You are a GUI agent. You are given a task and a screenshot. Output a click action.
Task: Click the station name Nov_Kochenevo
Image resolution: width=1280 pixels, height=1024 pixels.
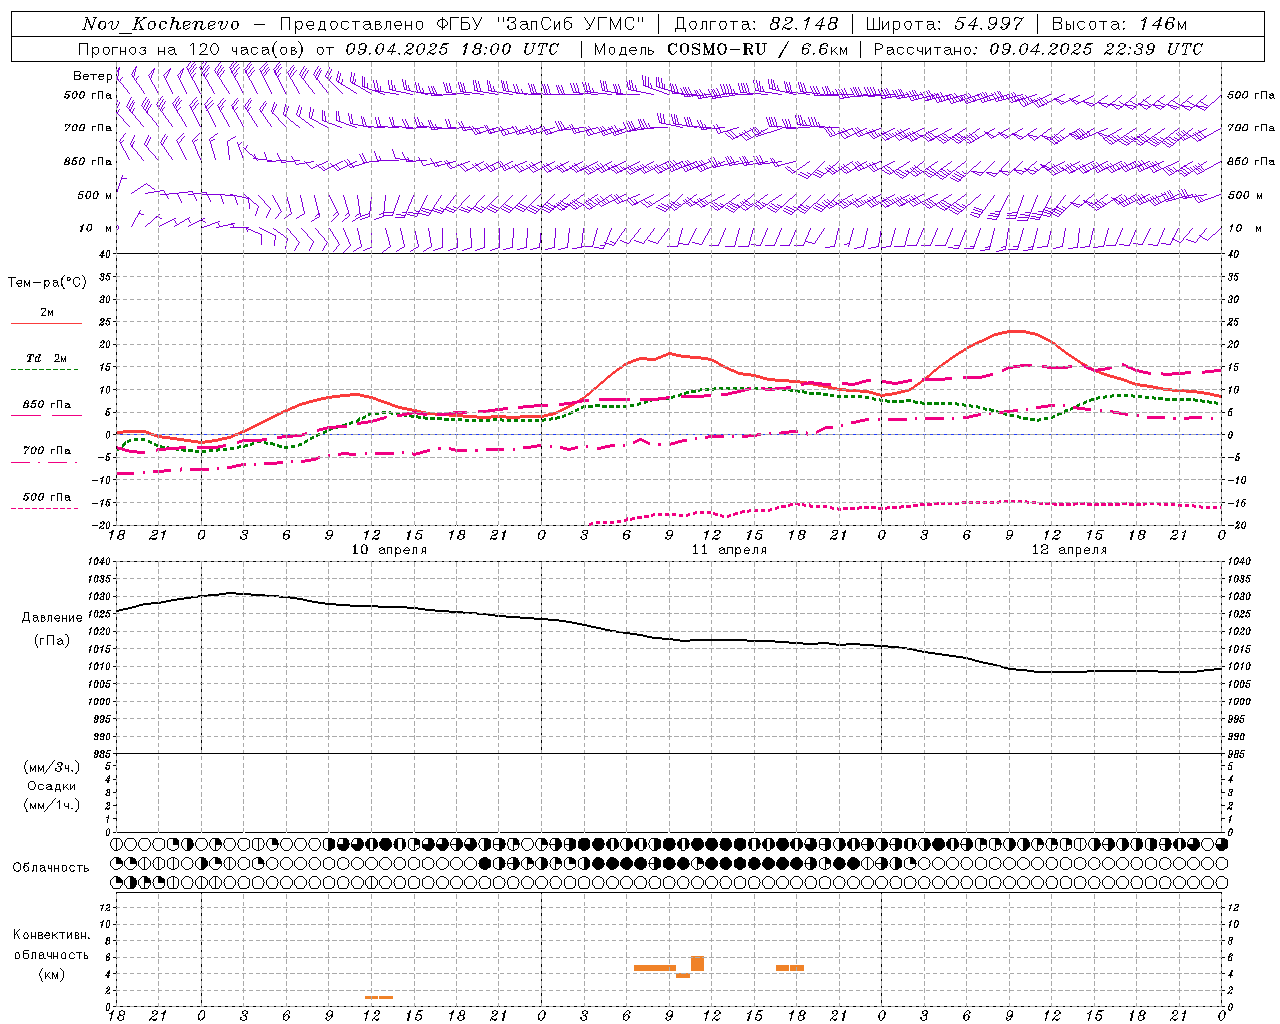(161, 24)
